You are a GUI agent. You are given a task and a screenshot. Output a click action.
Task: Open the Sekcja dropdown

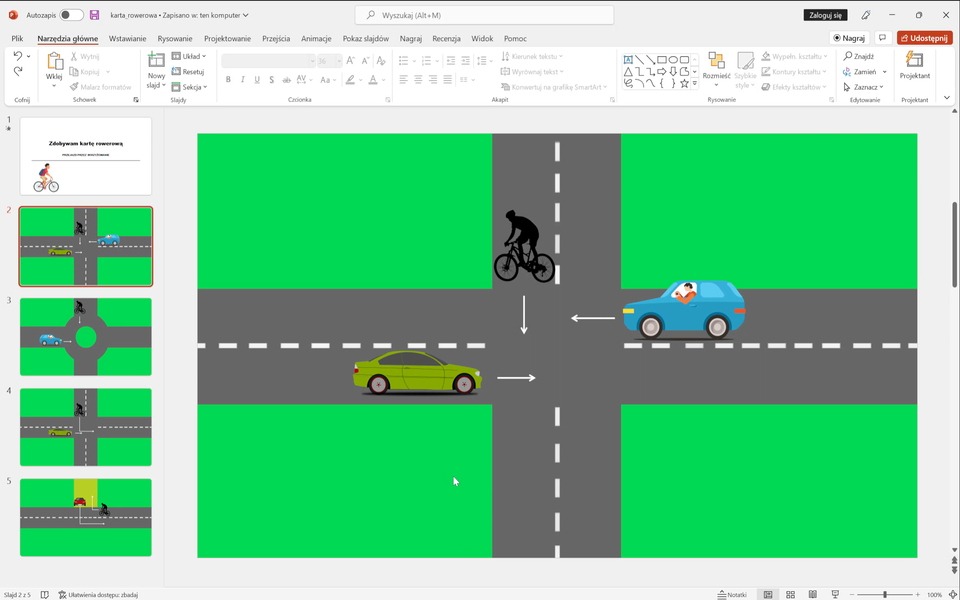pyautogui.click(x=189, y=87)
